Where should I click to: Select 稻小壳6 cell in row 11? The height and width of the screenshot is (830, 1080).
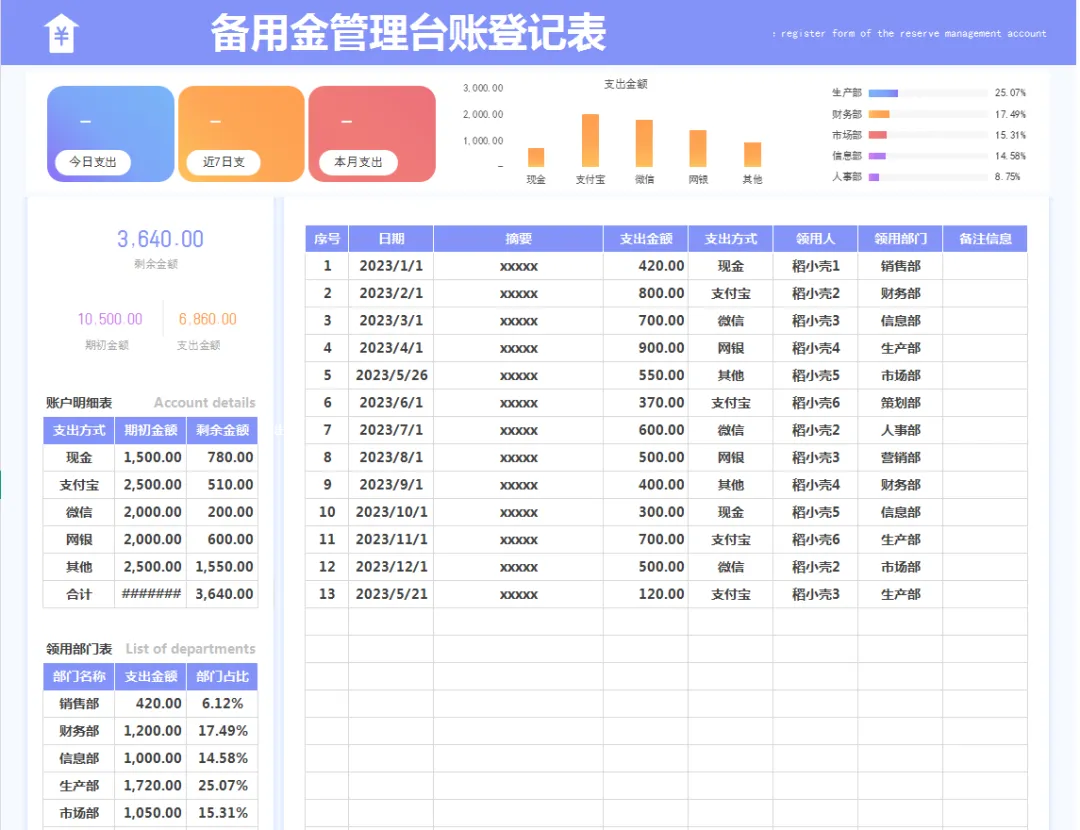click(815, 539)
